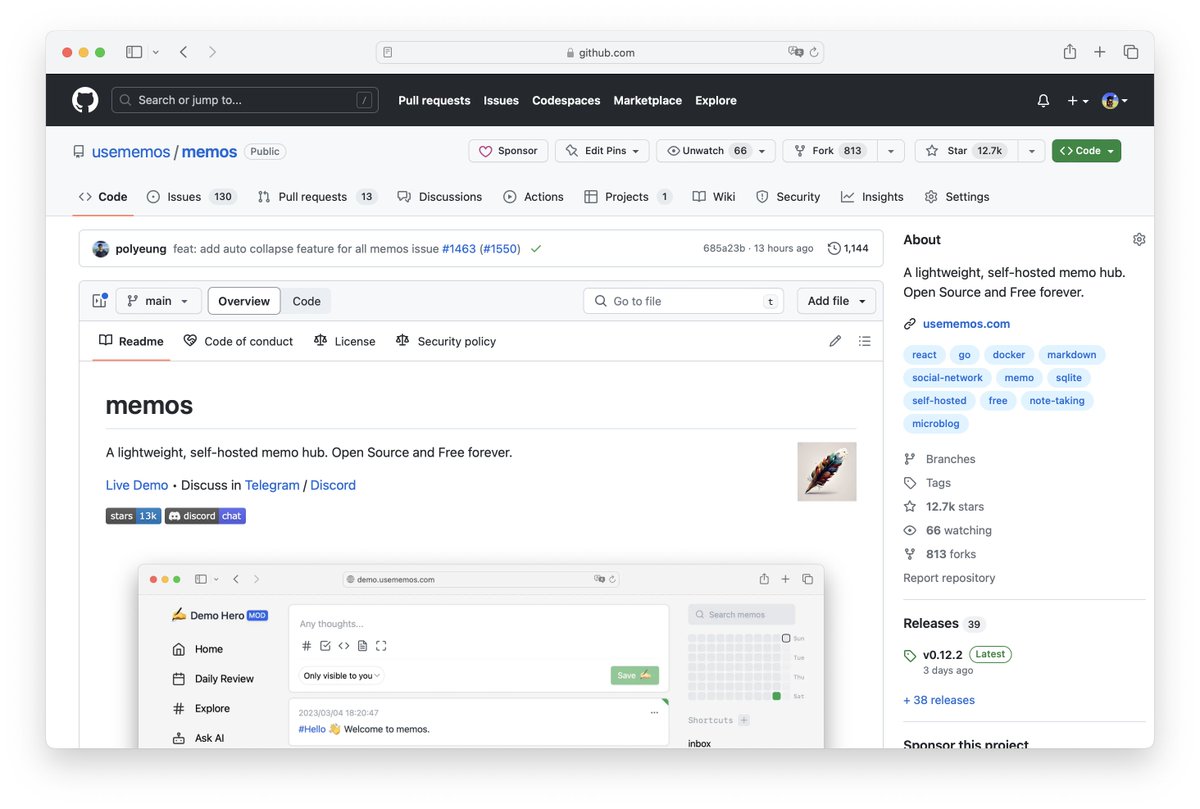Image resolution: width=1200 pixels, height=809 pixels.
Task: Switch to the Issues tab
Action: 191,197
